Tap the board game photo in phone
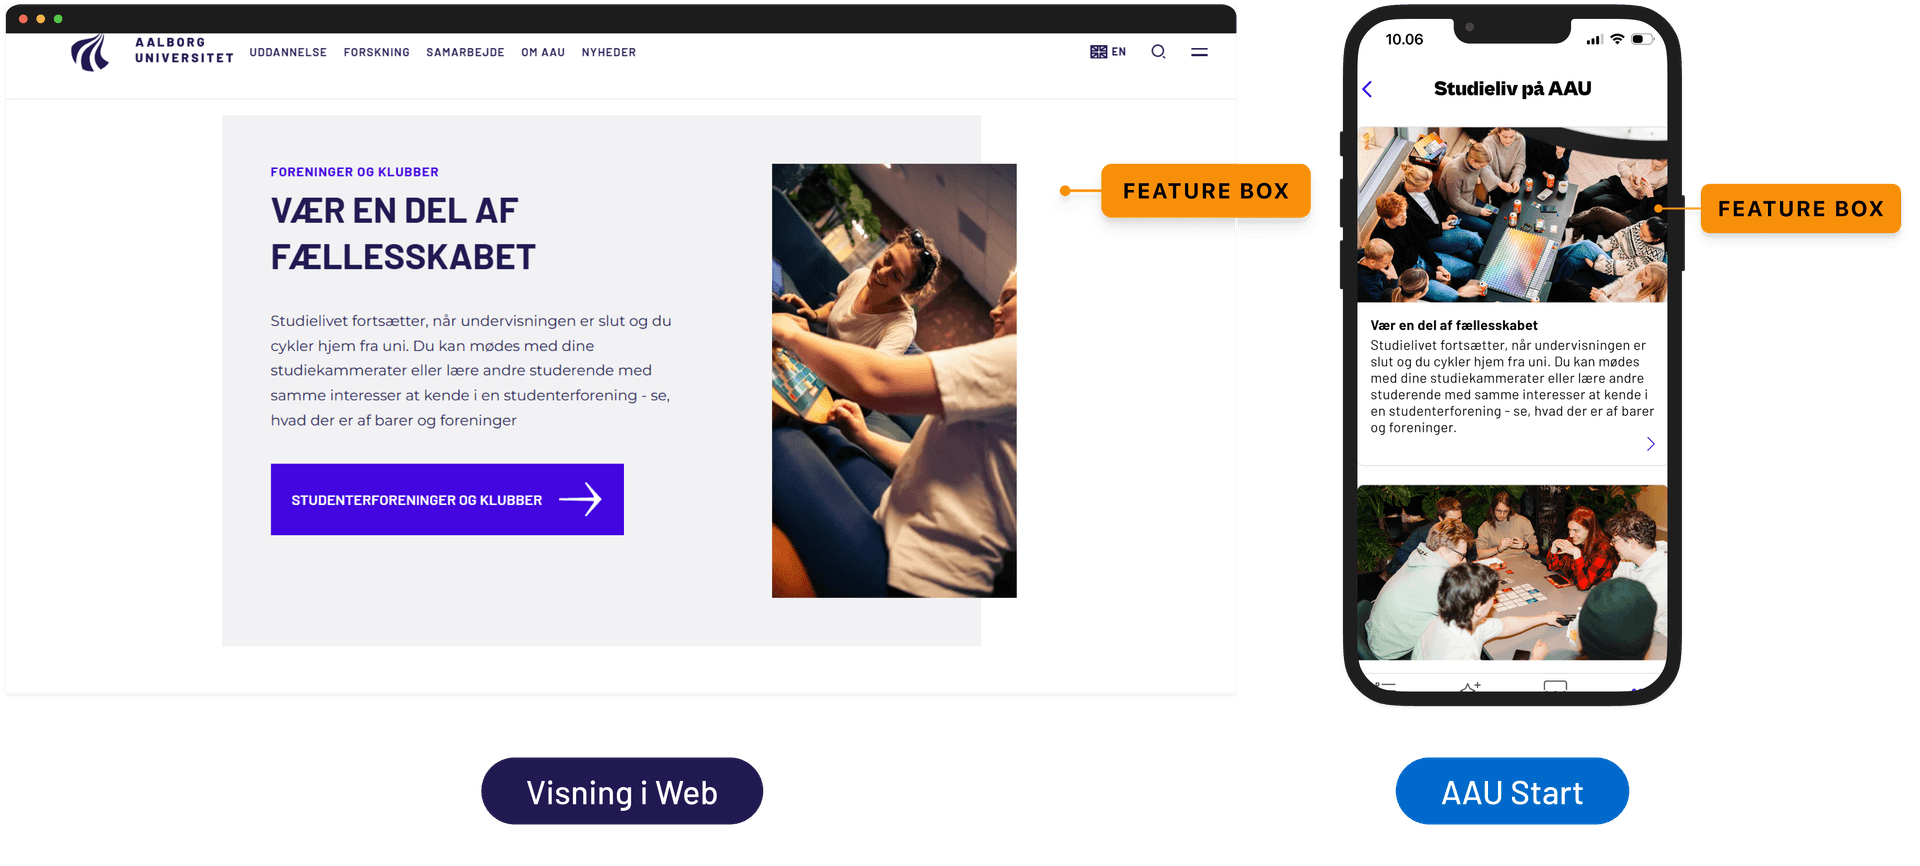Viewport: 1920px width, 866px height. (x=1512, y=214)
